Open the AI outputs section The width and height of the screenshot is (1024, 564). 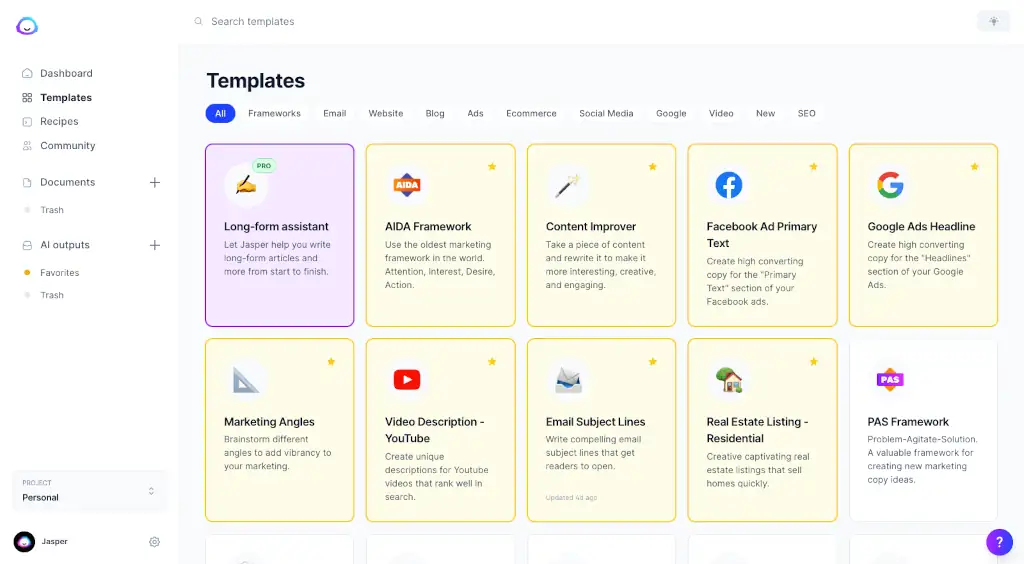pyautogui.click(x=65, y=245)
